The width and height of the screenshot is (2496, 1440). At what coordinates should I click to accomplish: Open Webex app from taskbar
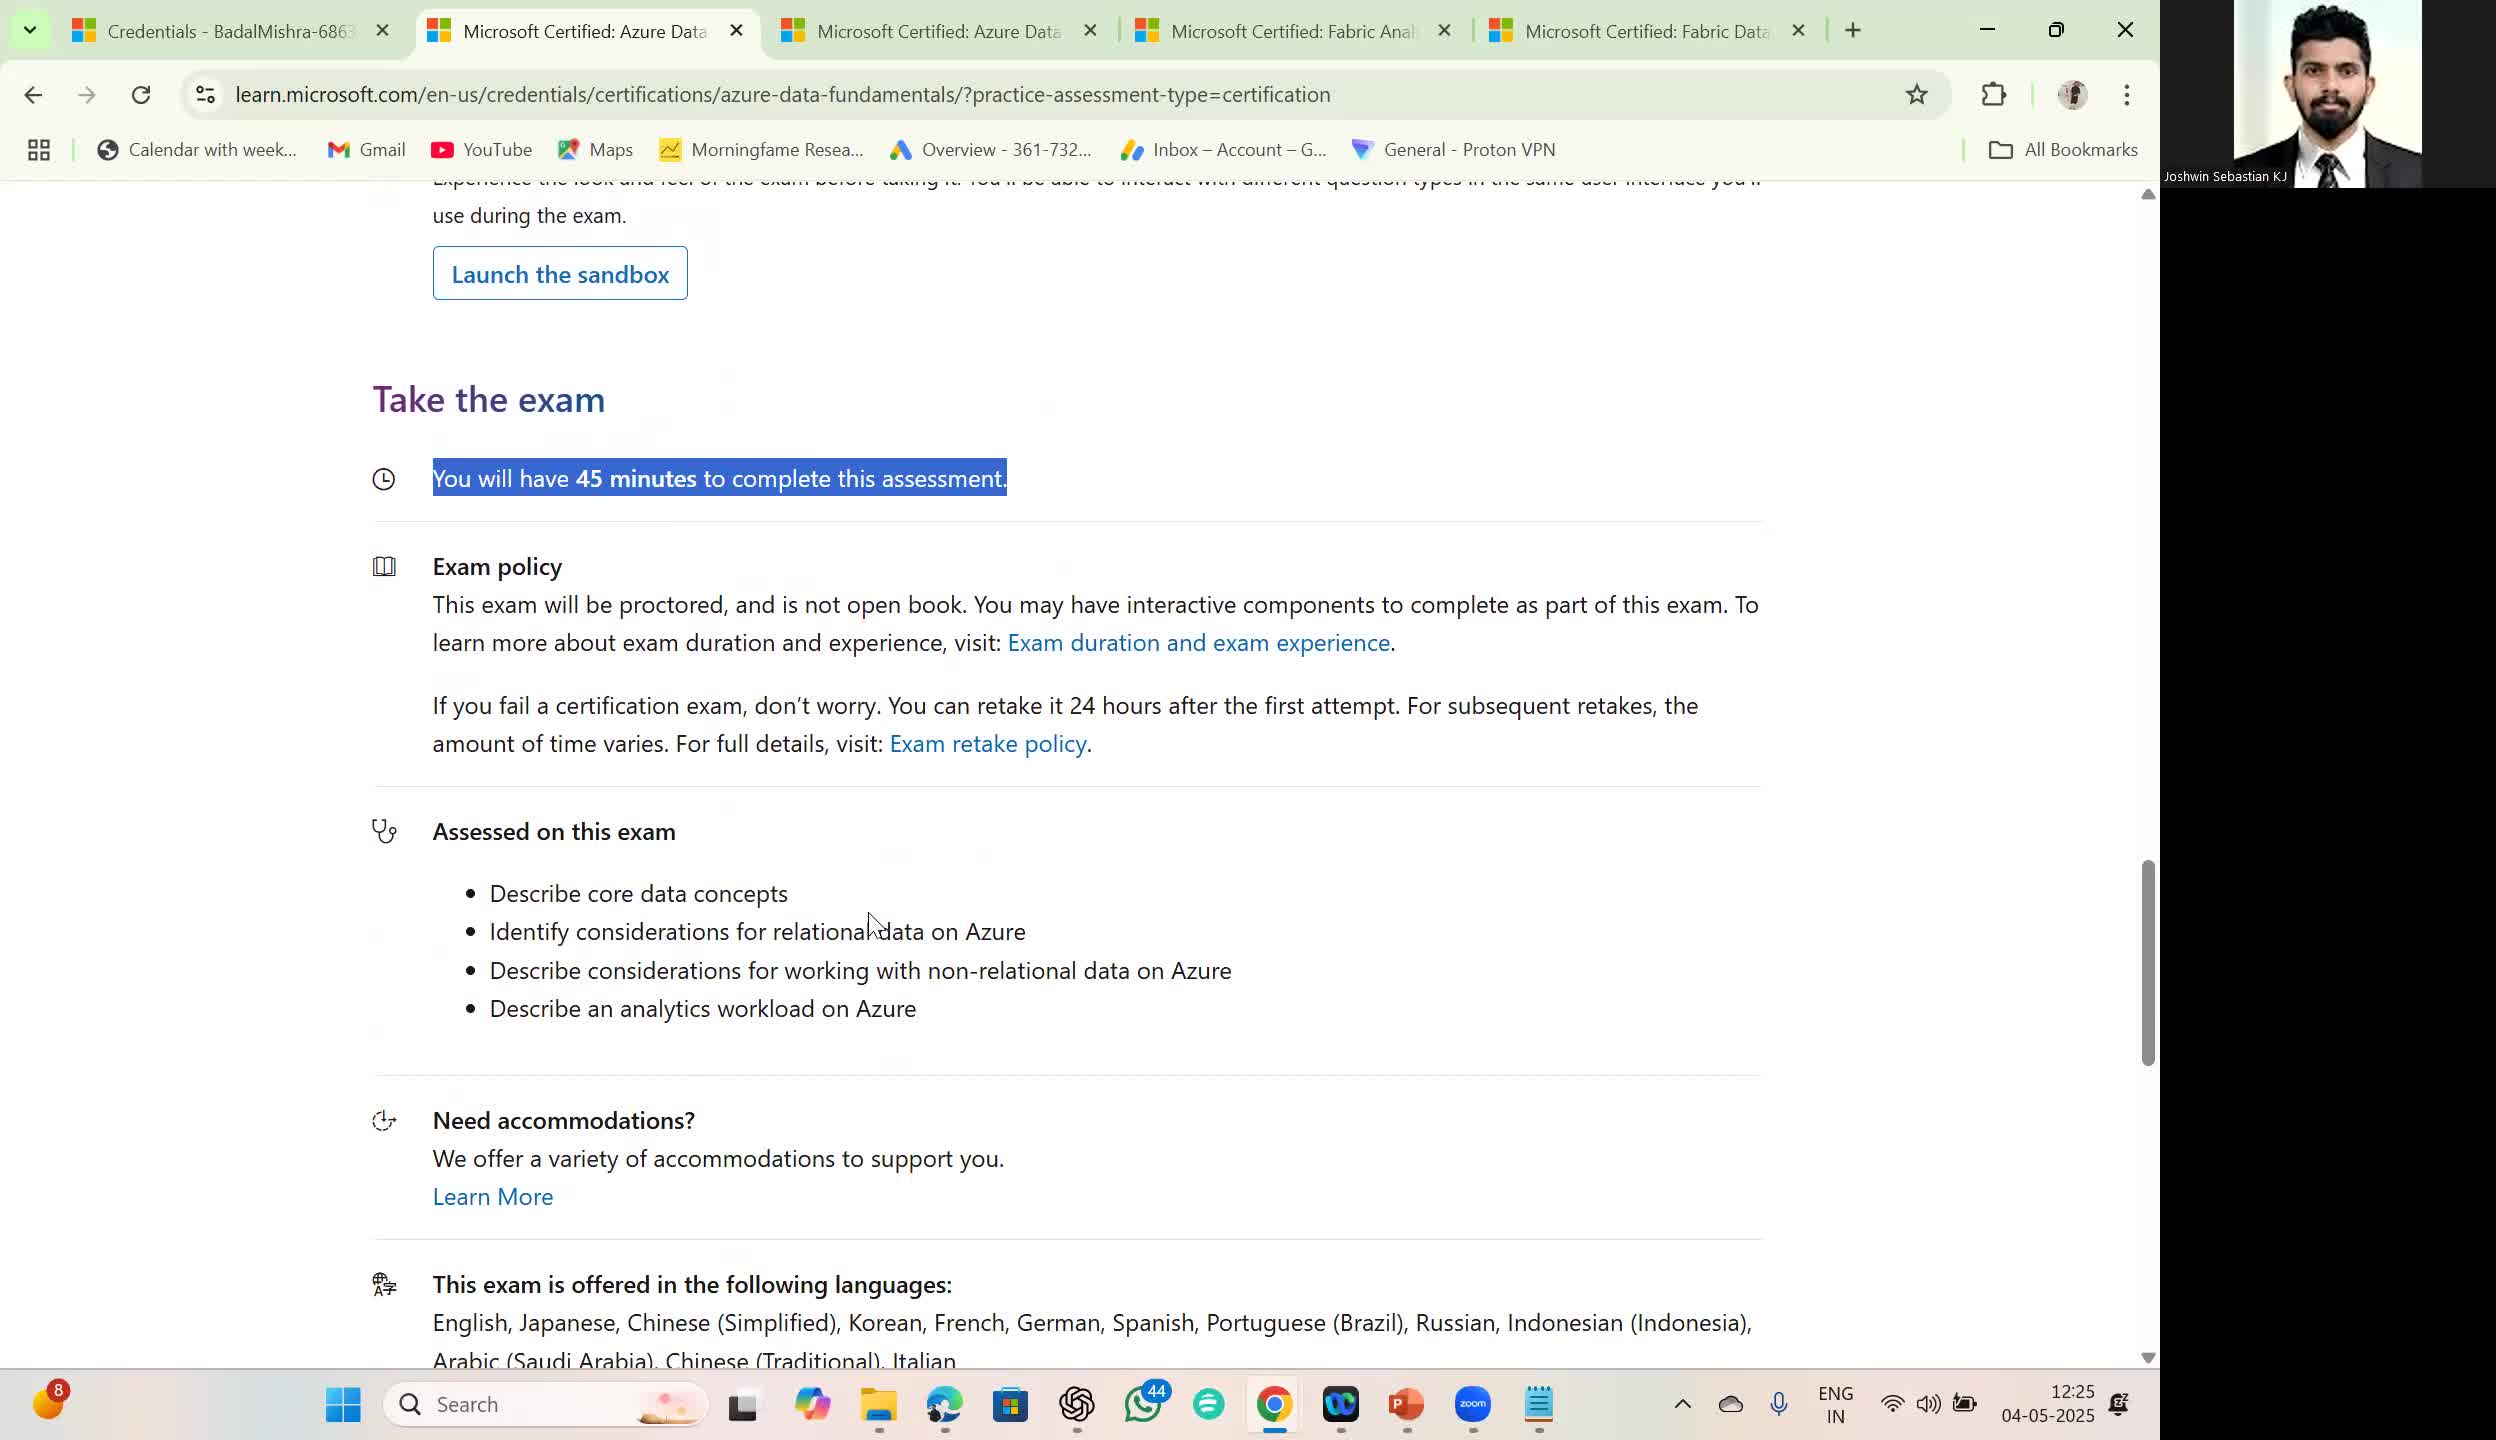click(1340, 1405)
